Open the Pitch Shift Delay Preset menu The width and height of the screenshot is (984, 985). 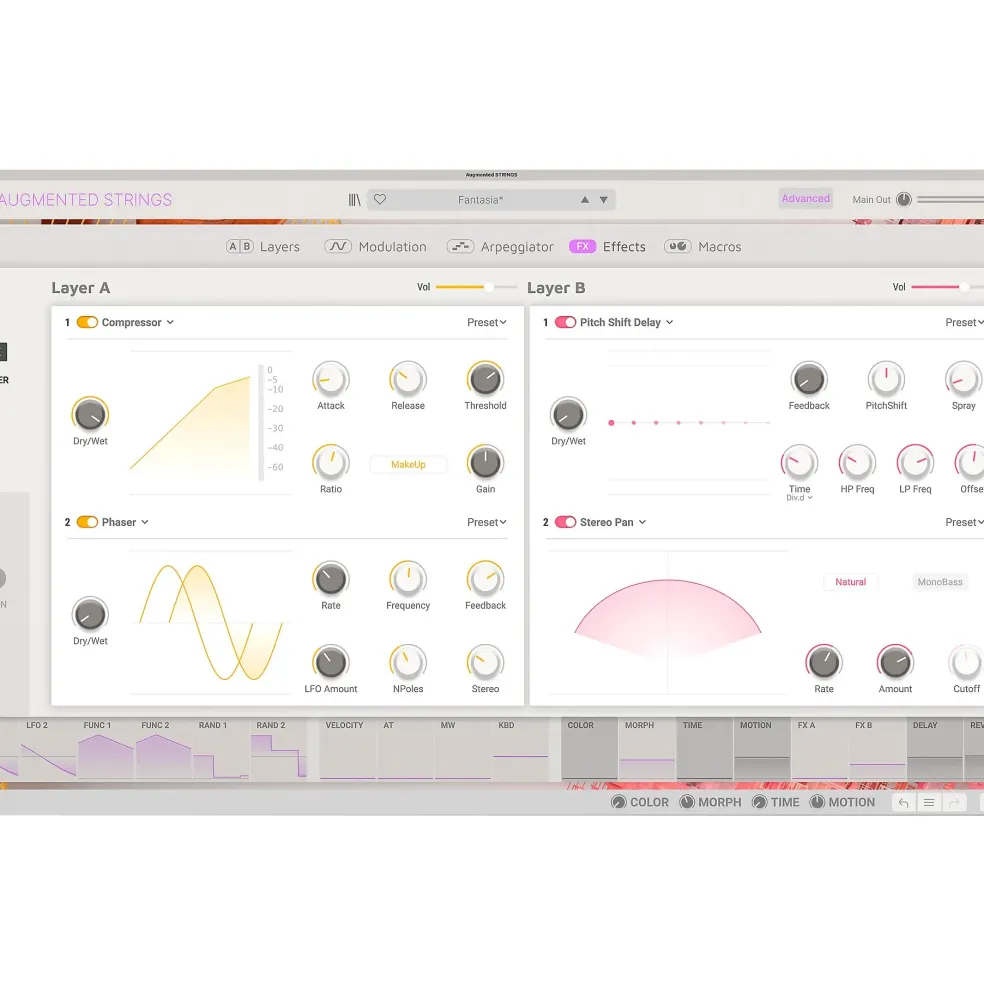(965, 322)
